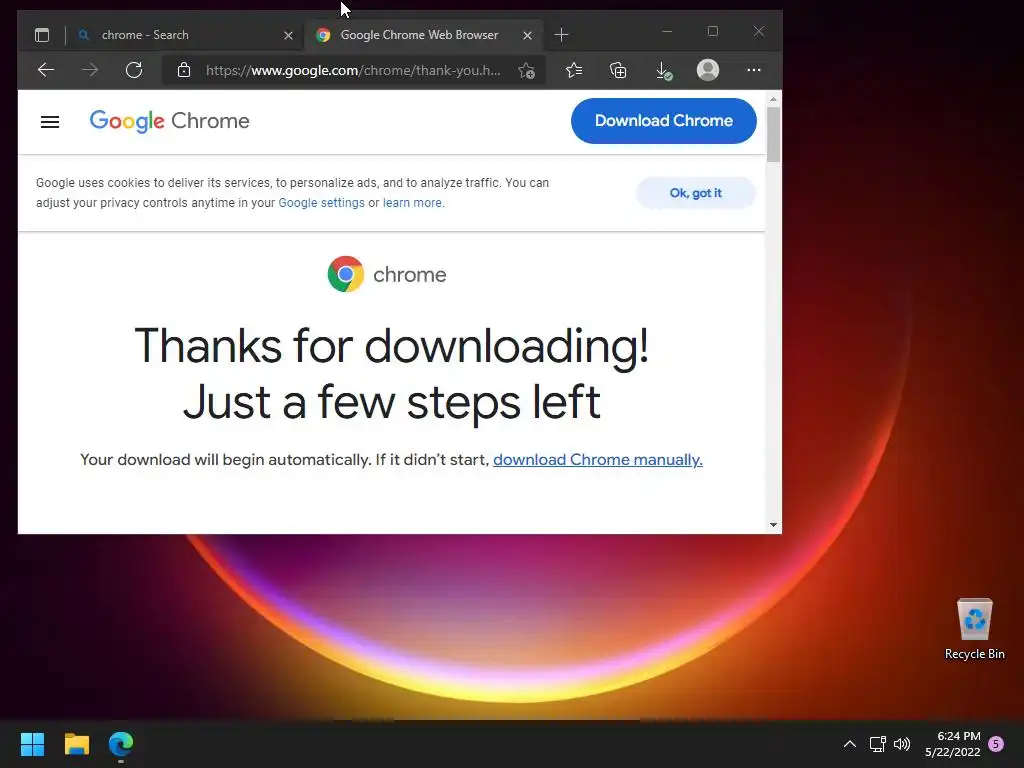Open the user profile icon
Screen dimensions: 1024x768
(x=708, y=70)
